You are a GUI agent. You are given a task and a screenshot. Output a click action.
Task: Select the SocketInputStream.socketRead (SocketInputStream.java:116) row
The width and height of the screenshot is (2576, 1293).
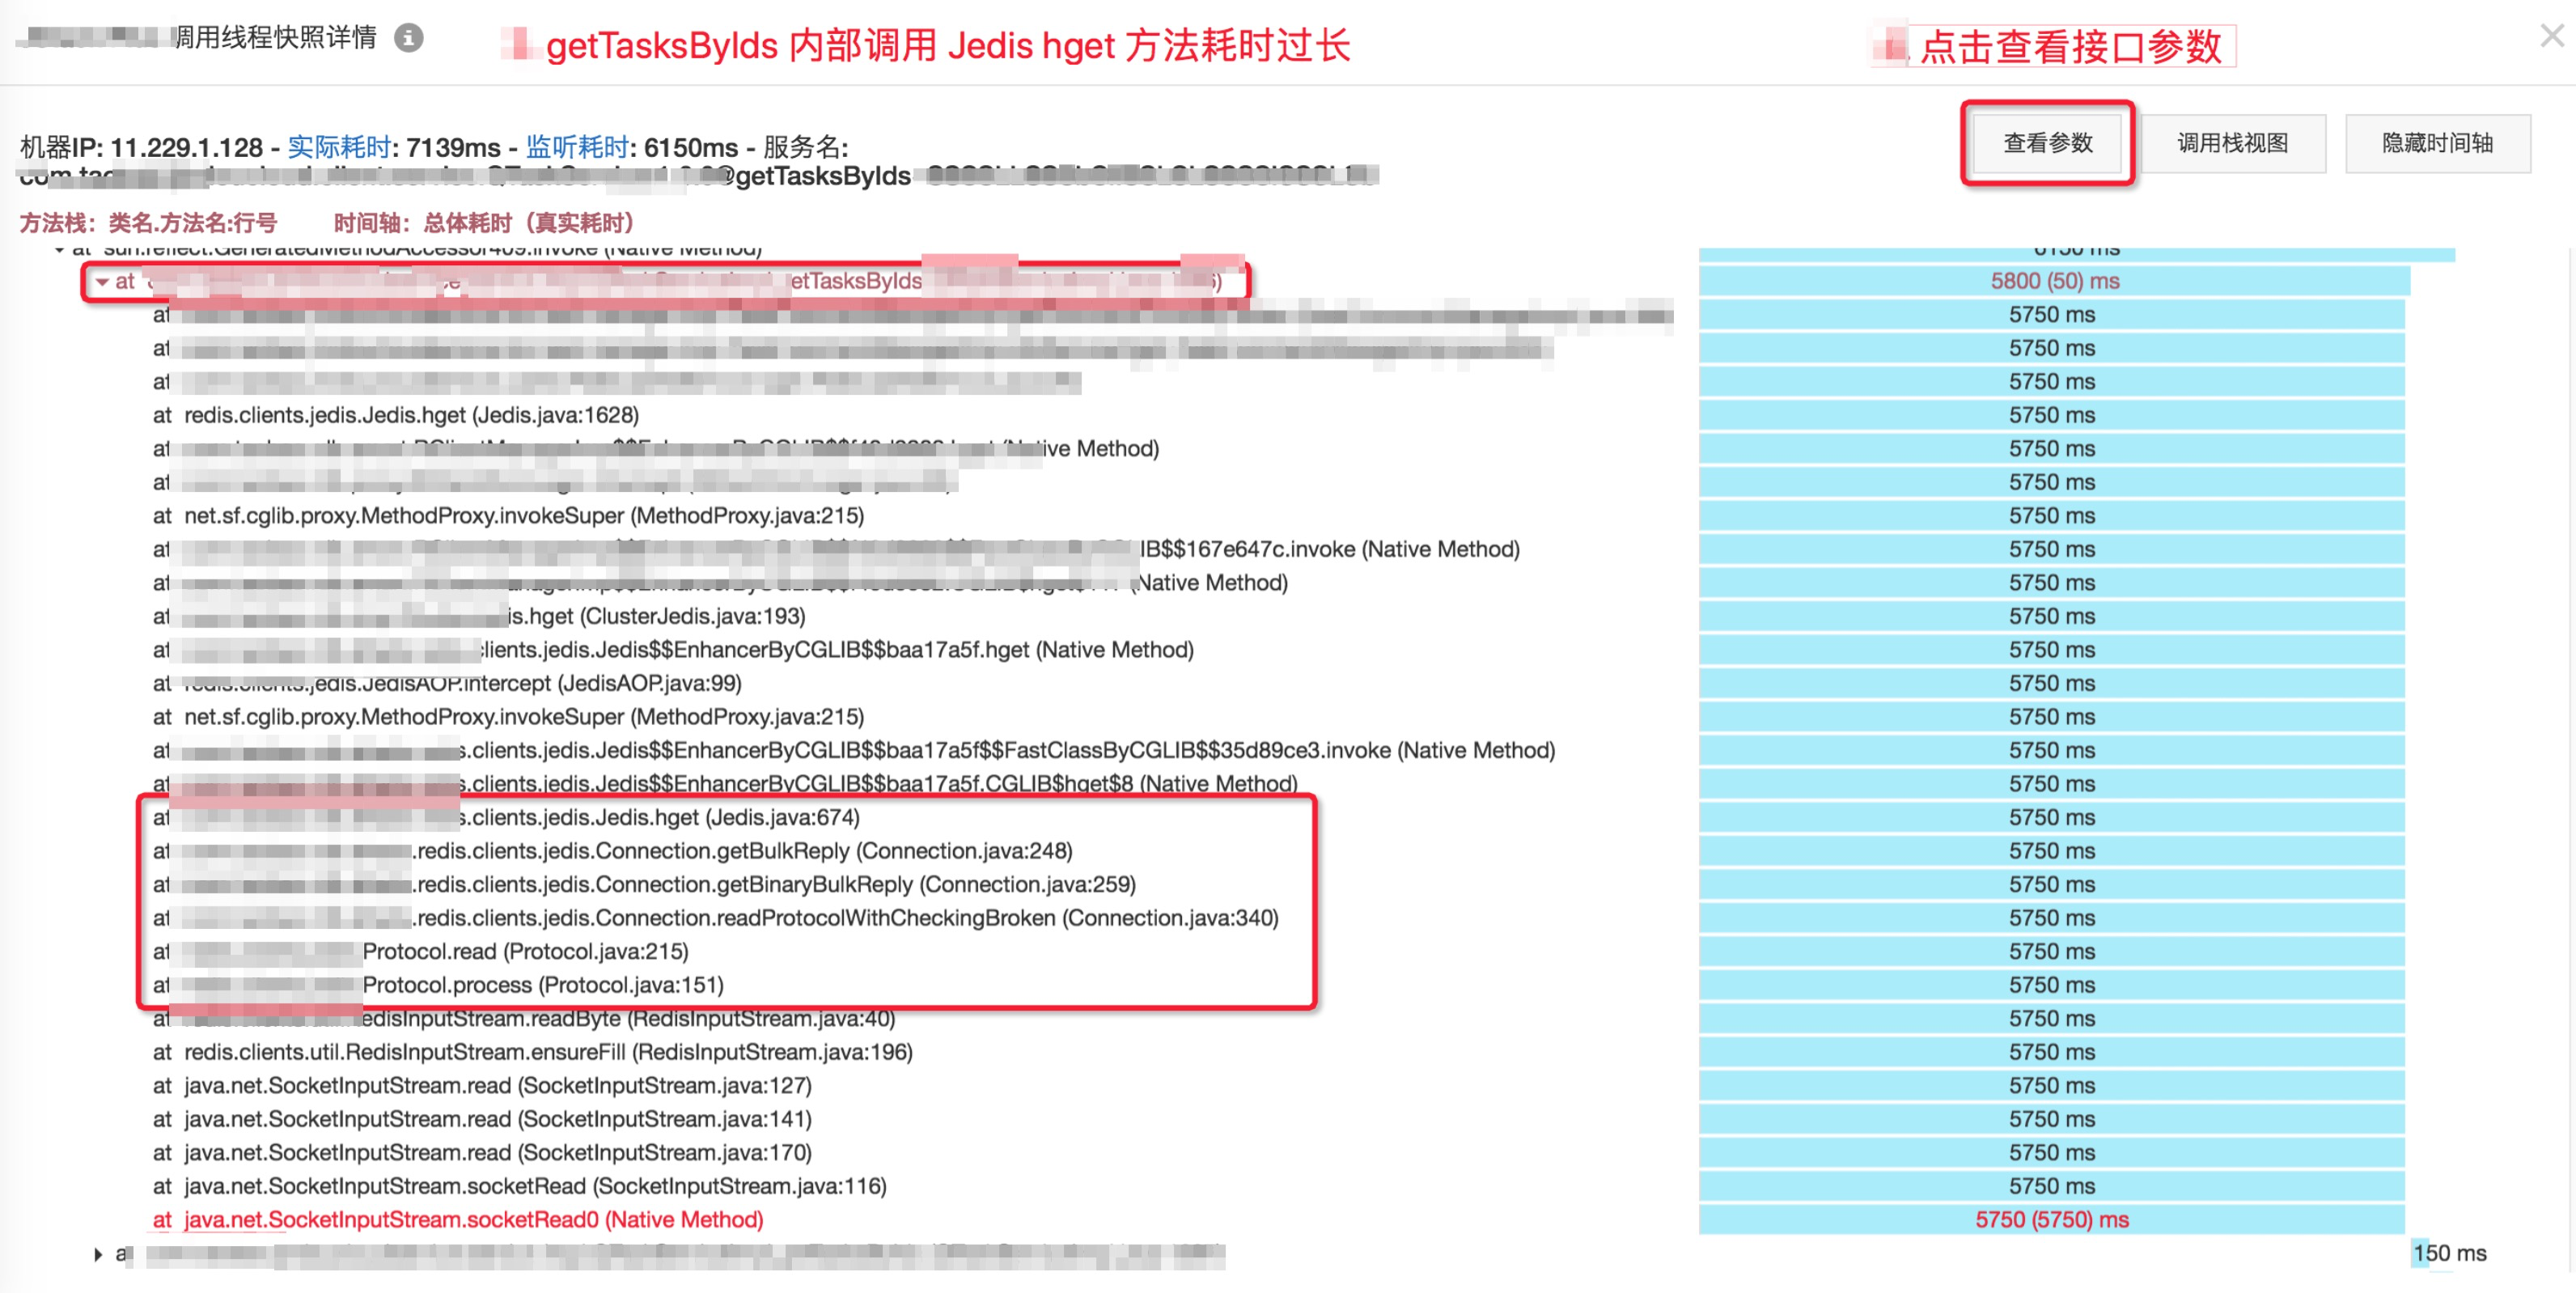(520, 1186)
